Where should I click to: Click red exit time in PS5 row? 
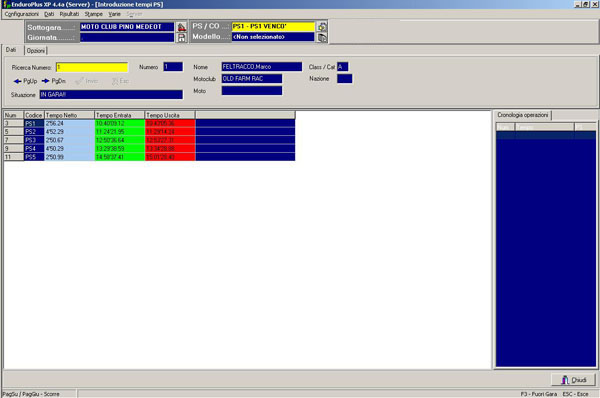(x=170, y=157)
